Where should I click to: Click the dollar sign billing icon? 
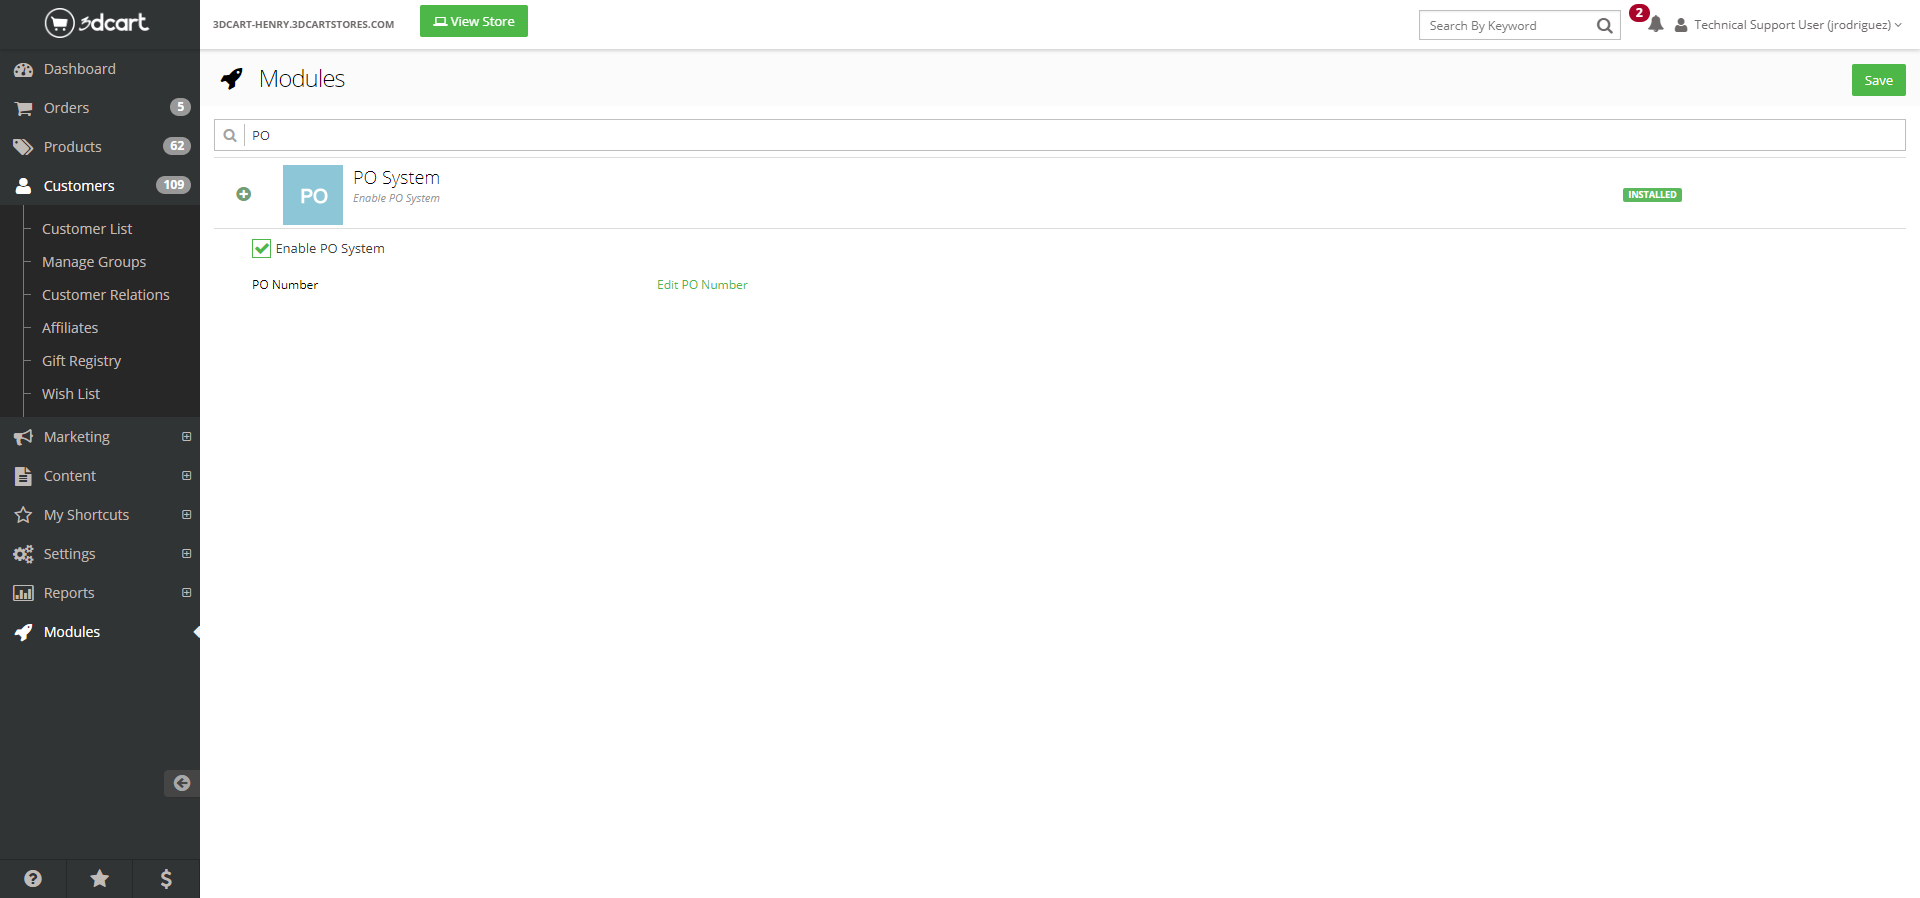coord(166,878)
